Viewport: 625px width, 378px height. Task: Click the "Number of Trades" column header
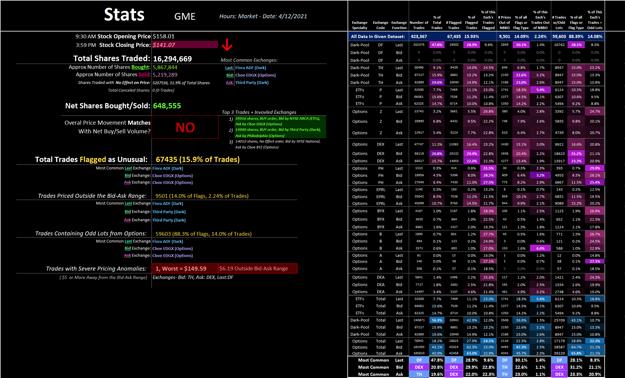[419, 25]
